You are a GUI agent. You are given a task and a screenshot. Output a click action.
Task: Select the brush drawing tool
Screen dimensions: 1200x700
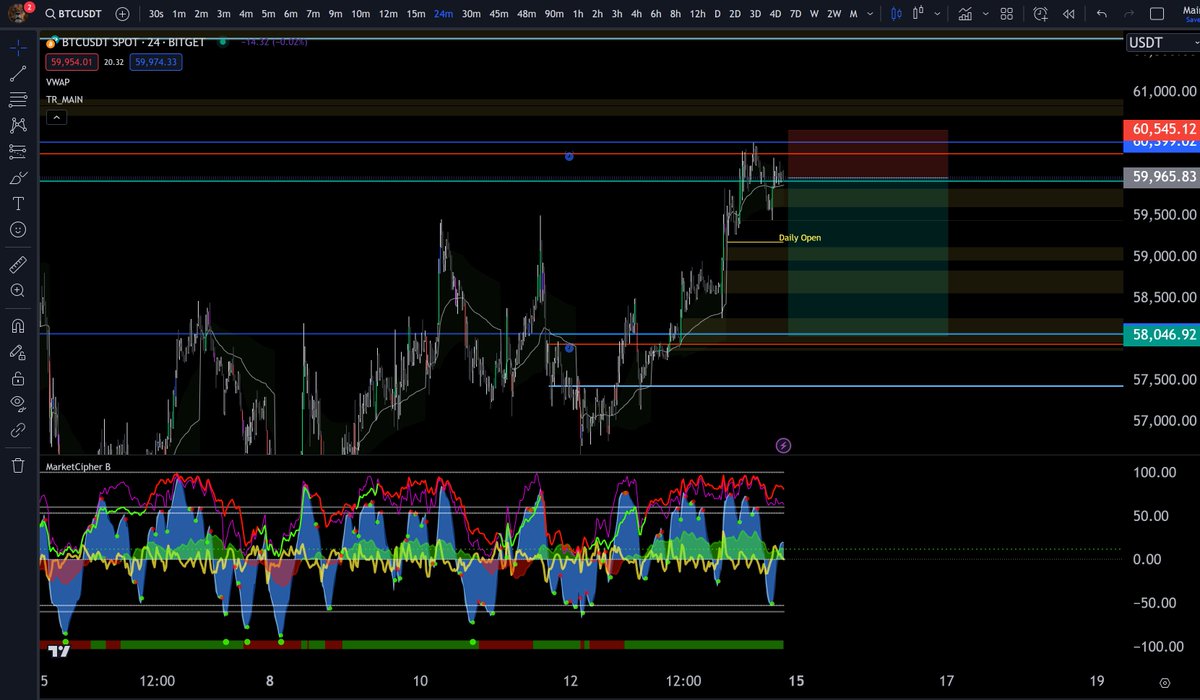point(18,177)
